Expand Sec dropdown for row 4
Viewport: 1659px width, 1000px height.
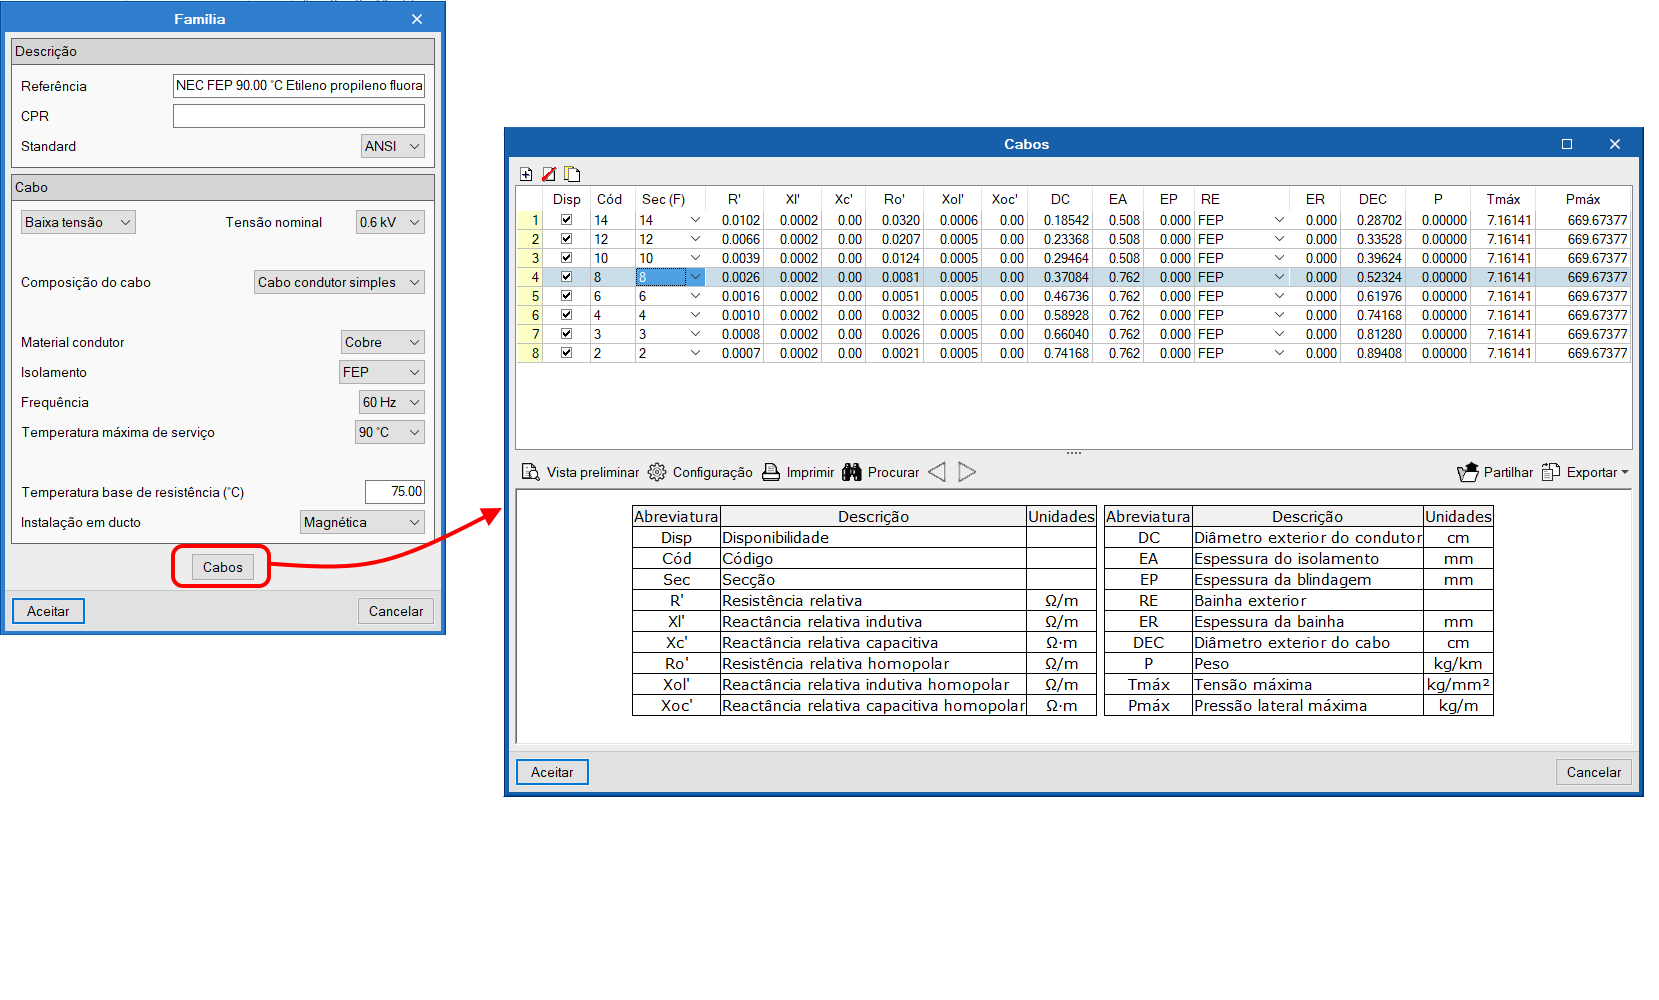(695, 277)
